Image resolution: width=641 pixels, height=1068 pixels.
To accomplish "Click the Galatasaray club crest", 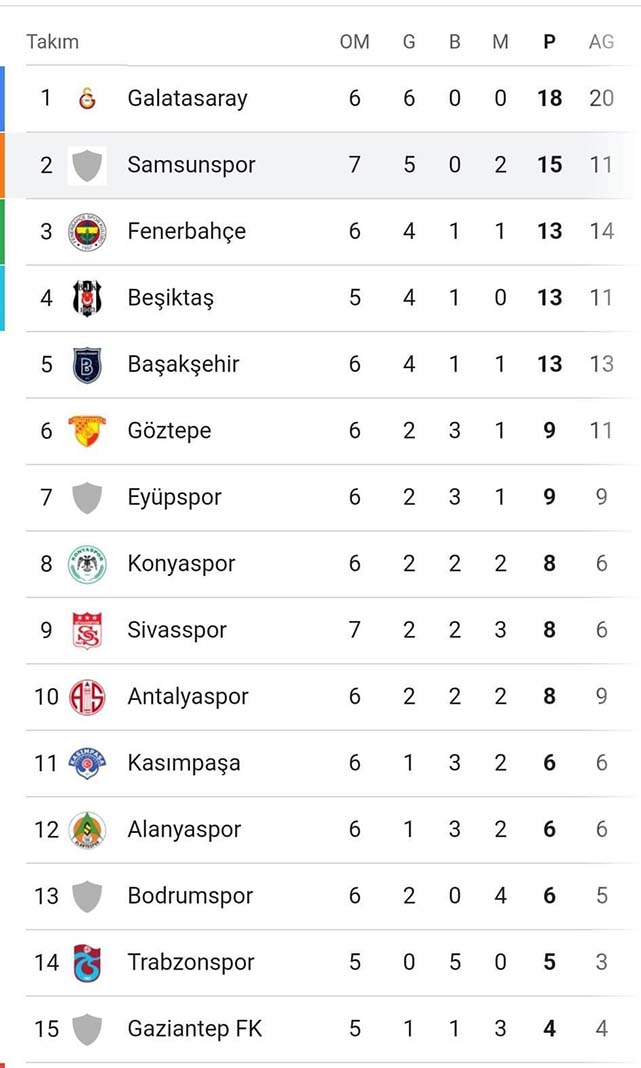I will [88, 98].
